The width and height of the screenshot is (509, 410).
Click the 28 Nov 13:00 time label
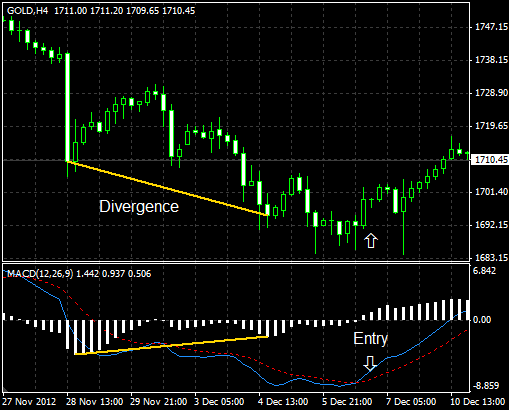coord(94,402)
